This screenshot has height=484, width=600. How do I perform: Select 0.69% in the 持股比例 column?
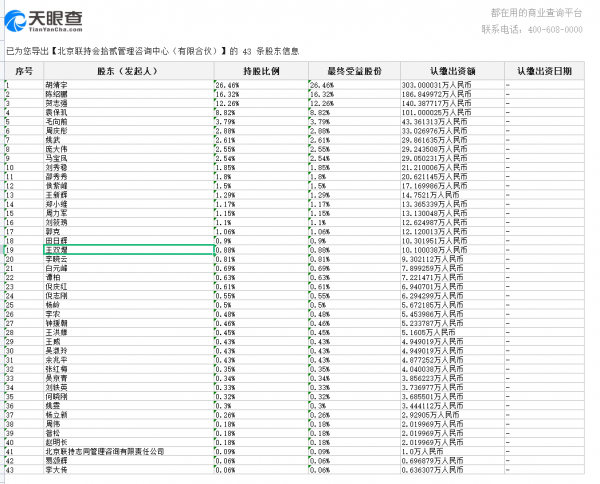(x=261, y=268)
